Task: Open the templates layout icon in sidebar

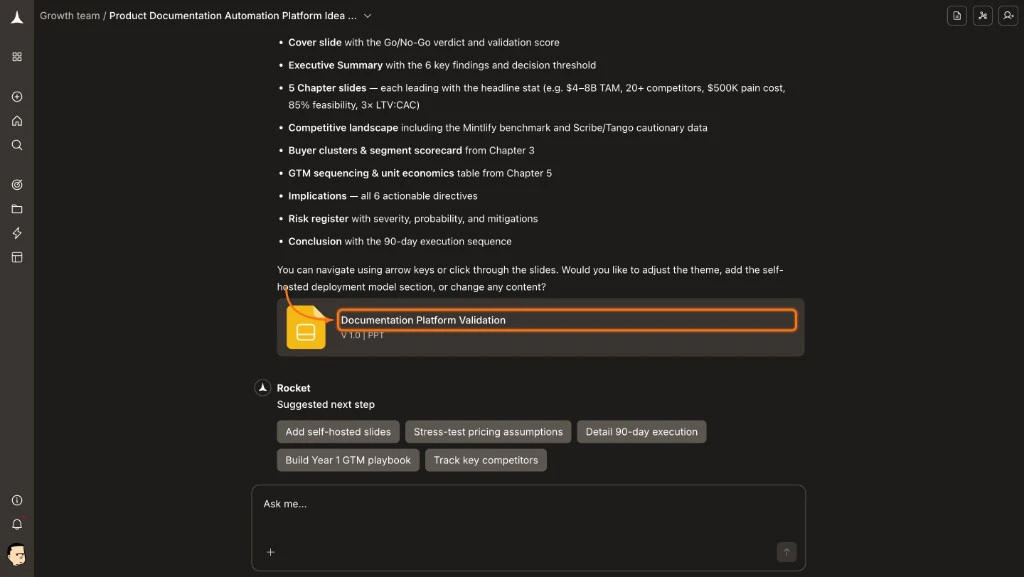Action: (16, 257)
